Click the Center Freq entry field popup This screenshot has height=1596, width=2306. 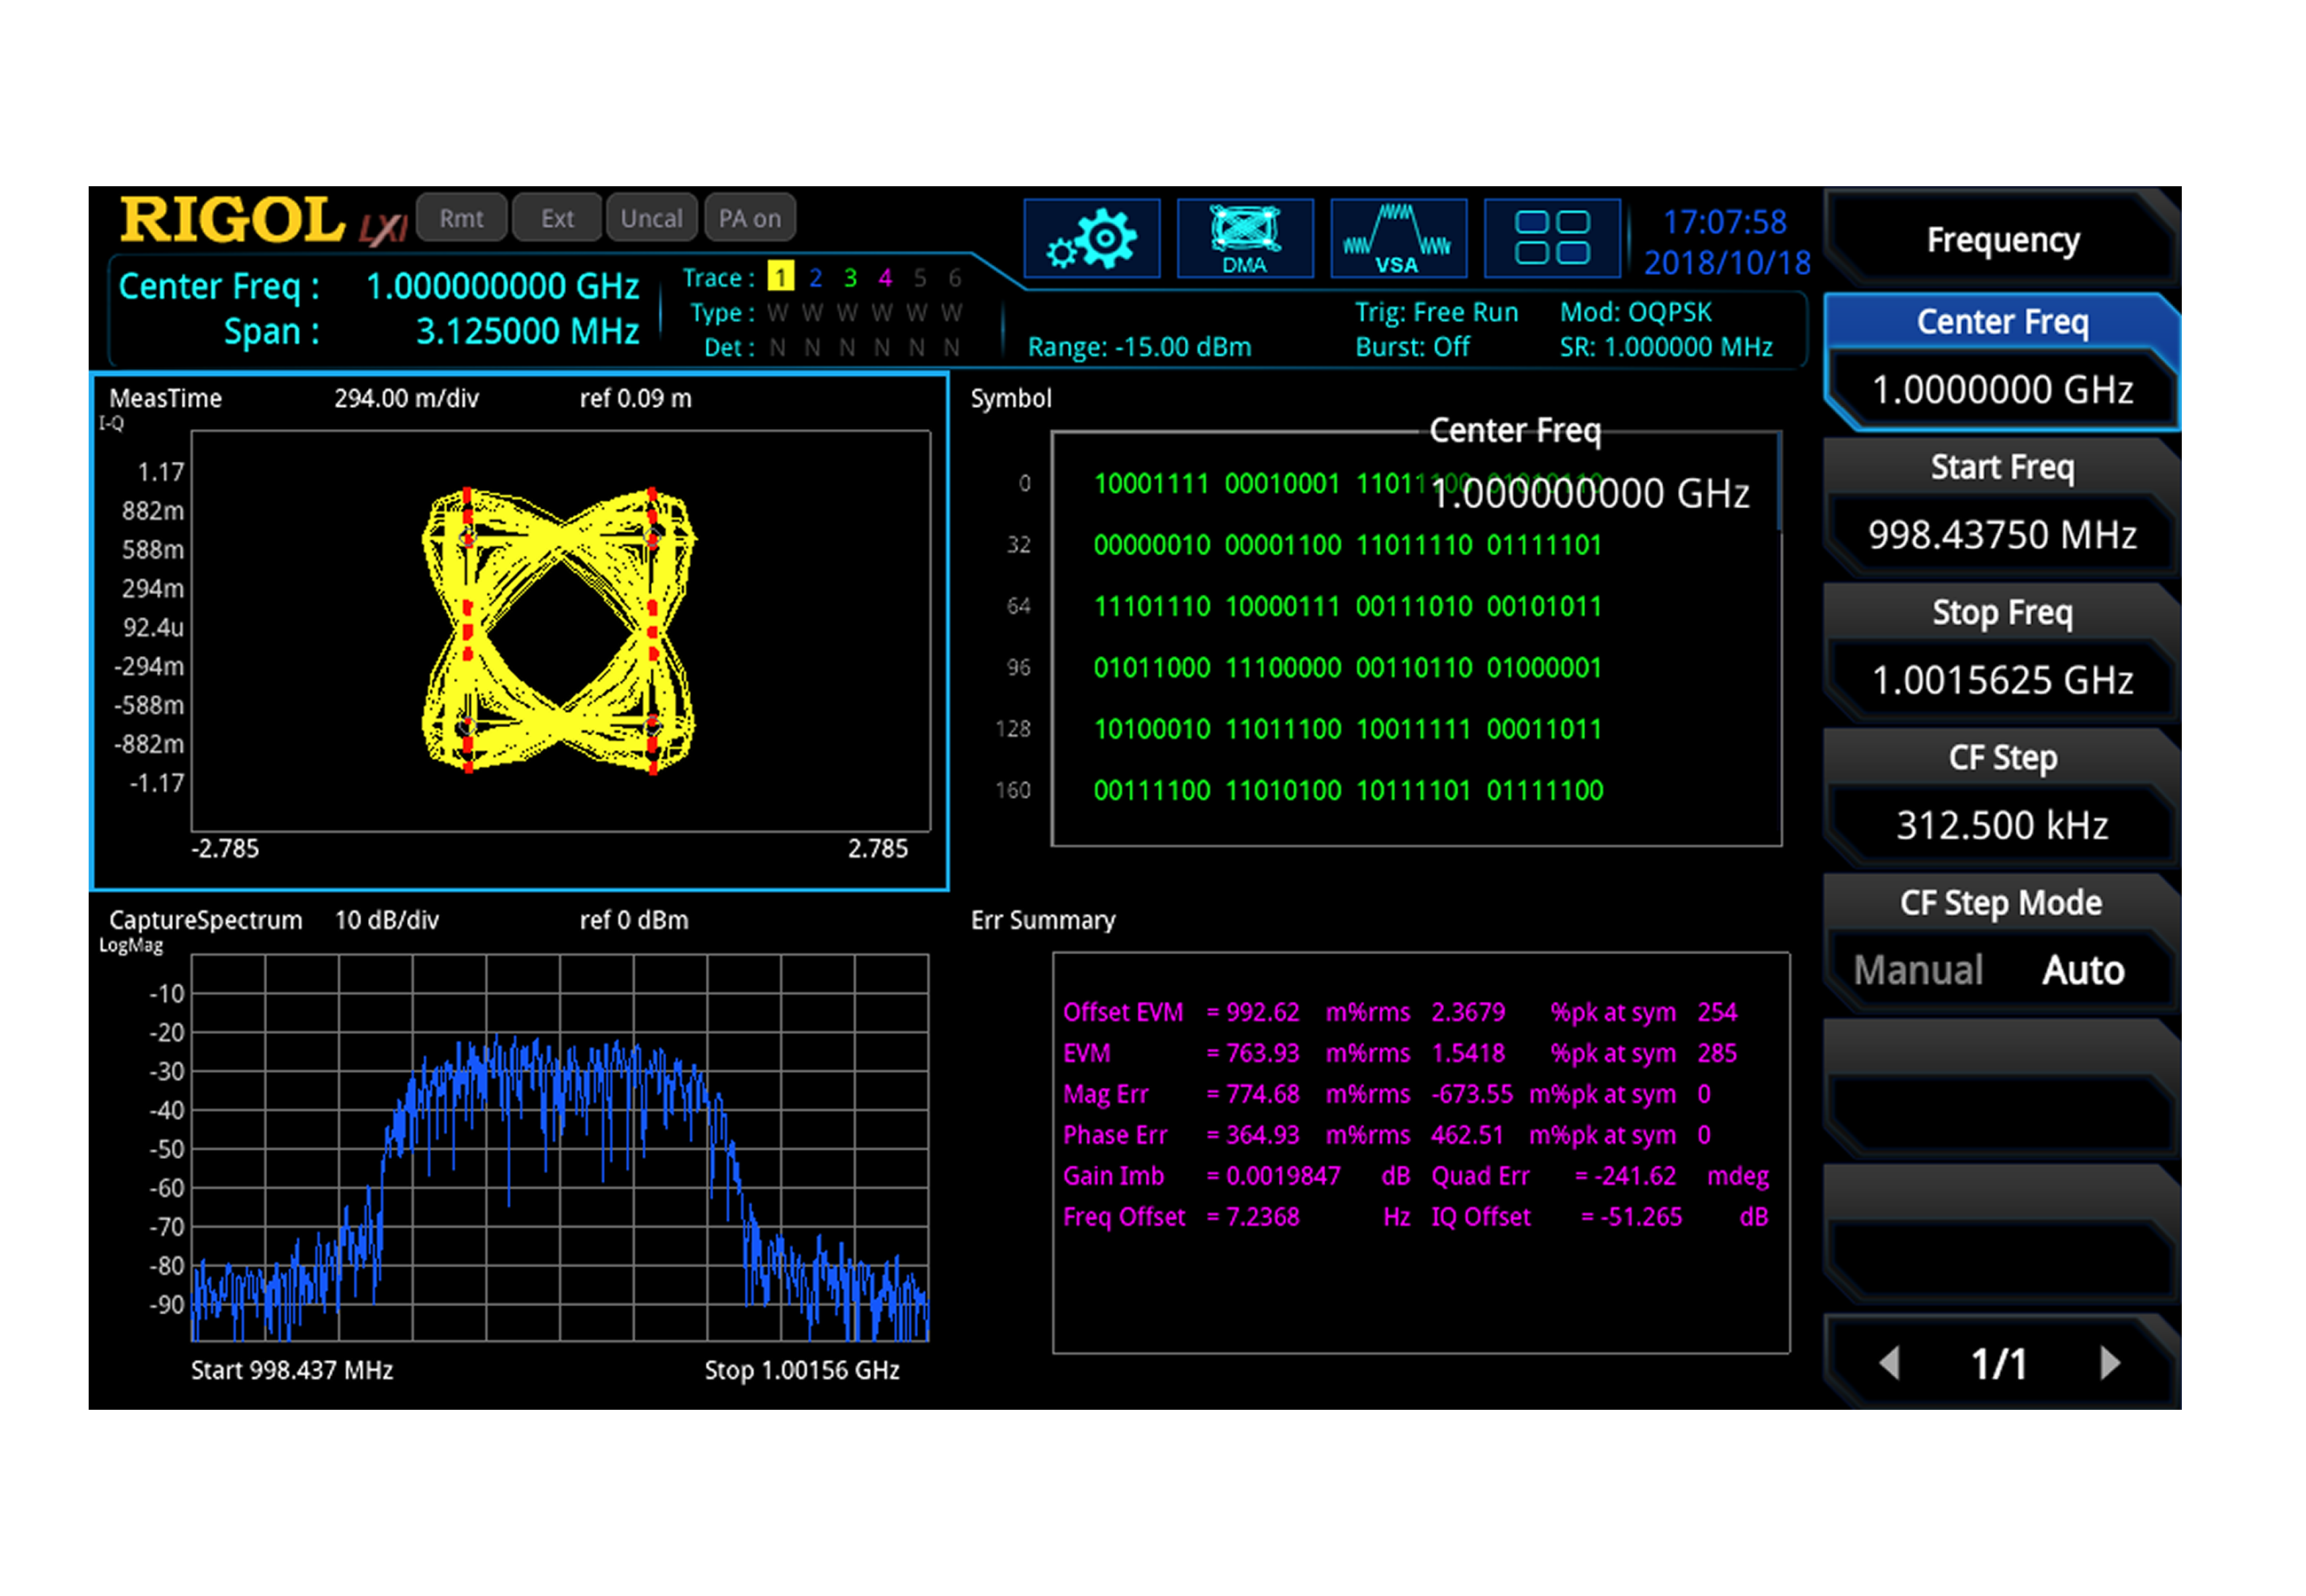point(1590,492)
